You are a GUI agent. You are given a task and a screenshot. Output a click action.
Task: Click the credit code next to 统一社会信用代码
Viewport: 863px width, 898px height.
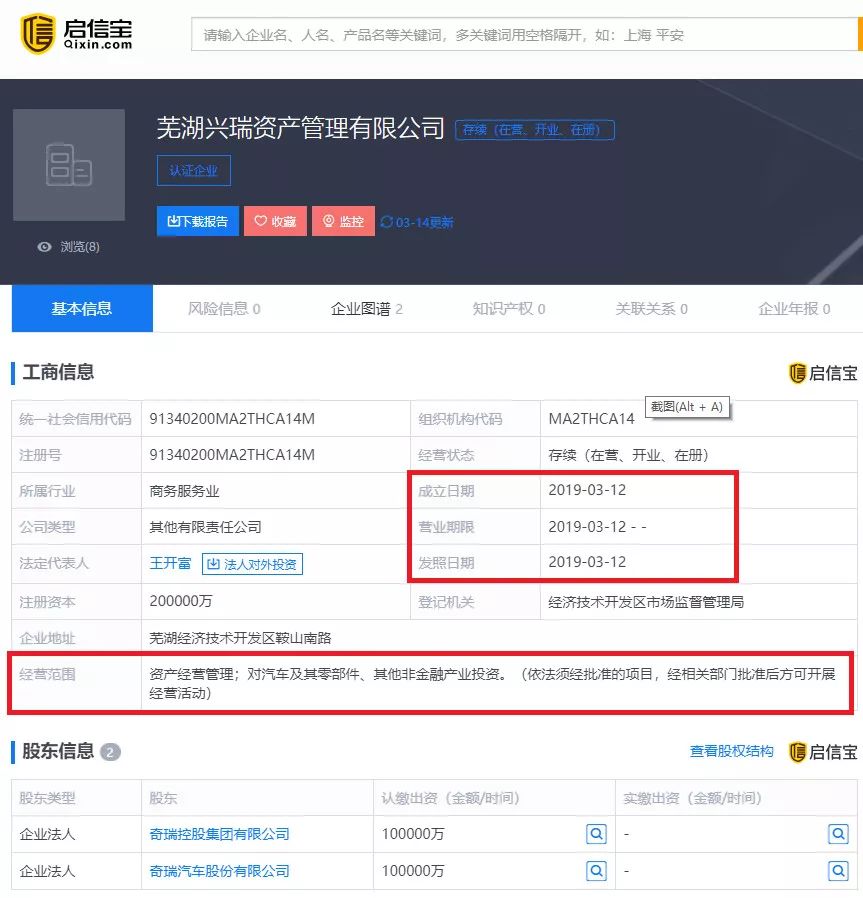click(232, 419)
